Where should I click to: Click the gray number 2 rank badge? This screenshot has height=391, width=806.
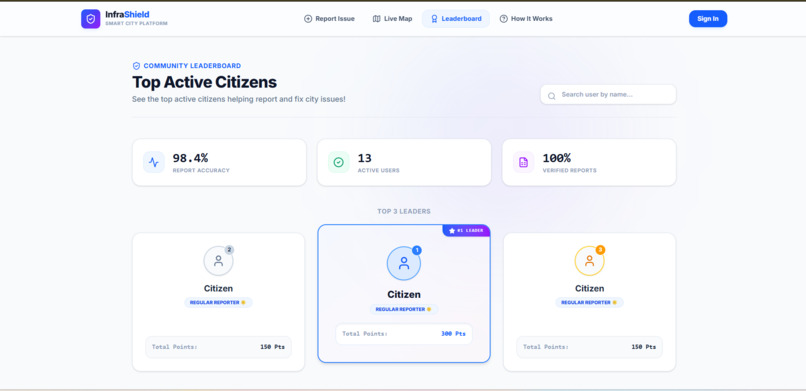(x=229, y=250)
